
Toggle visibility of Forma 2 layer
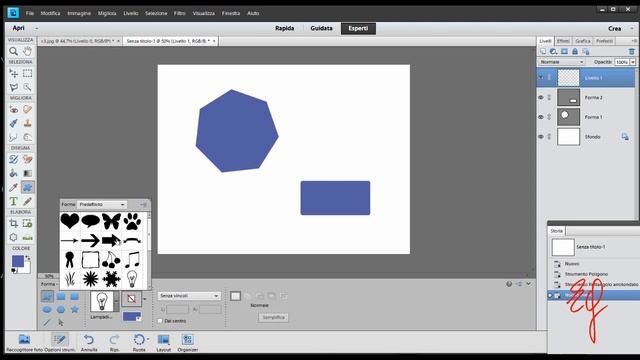tap(541, 98)
